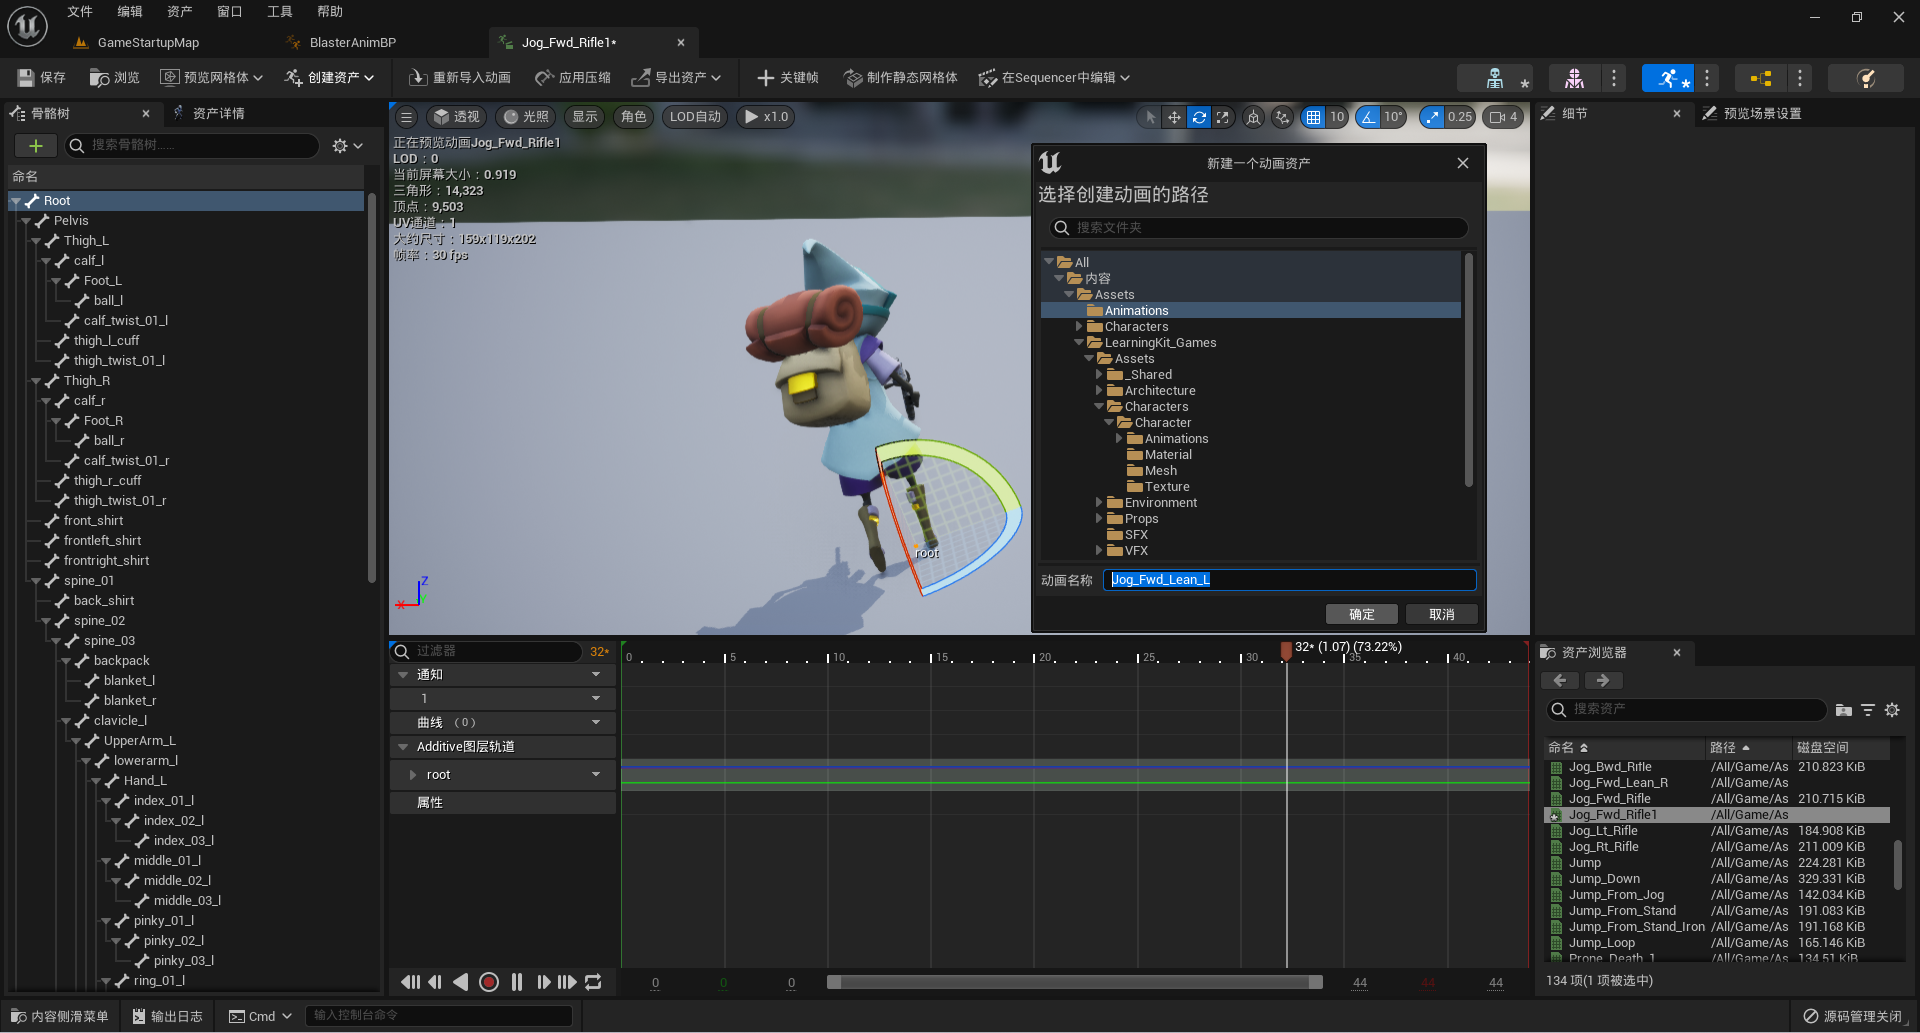
Task: Click 应用压缩 apply compression
Action: [573, 77]
